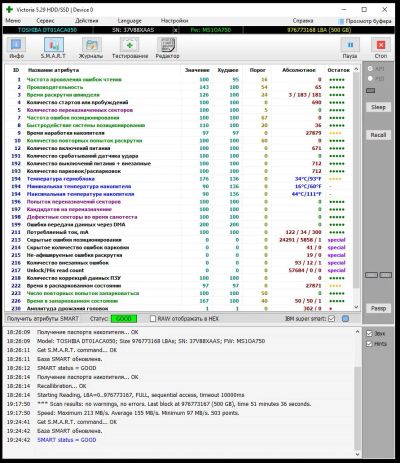Click log line starting with Starting Reading
400x463 pixels.
click(x=141, y=395)
